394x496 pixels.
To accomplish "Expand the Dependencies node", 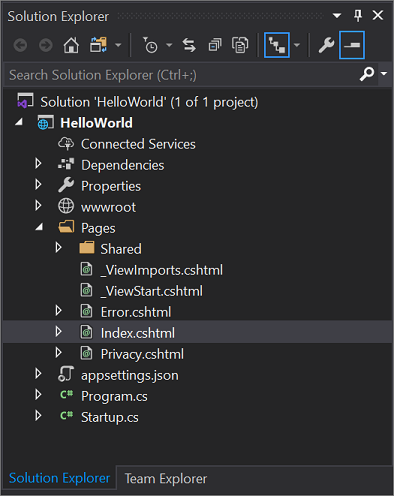I will click(38, 163).
